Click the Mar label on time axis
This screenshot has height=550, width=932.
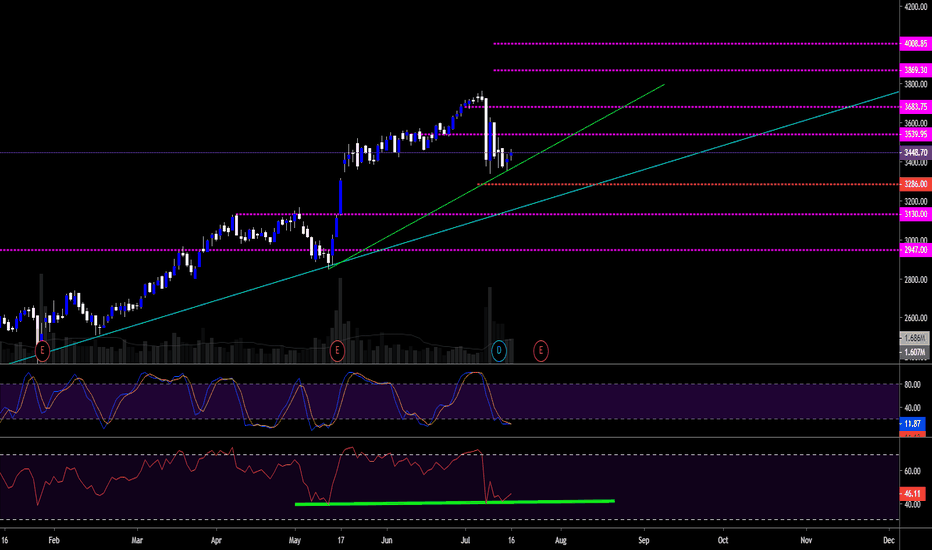click(137, 540)
